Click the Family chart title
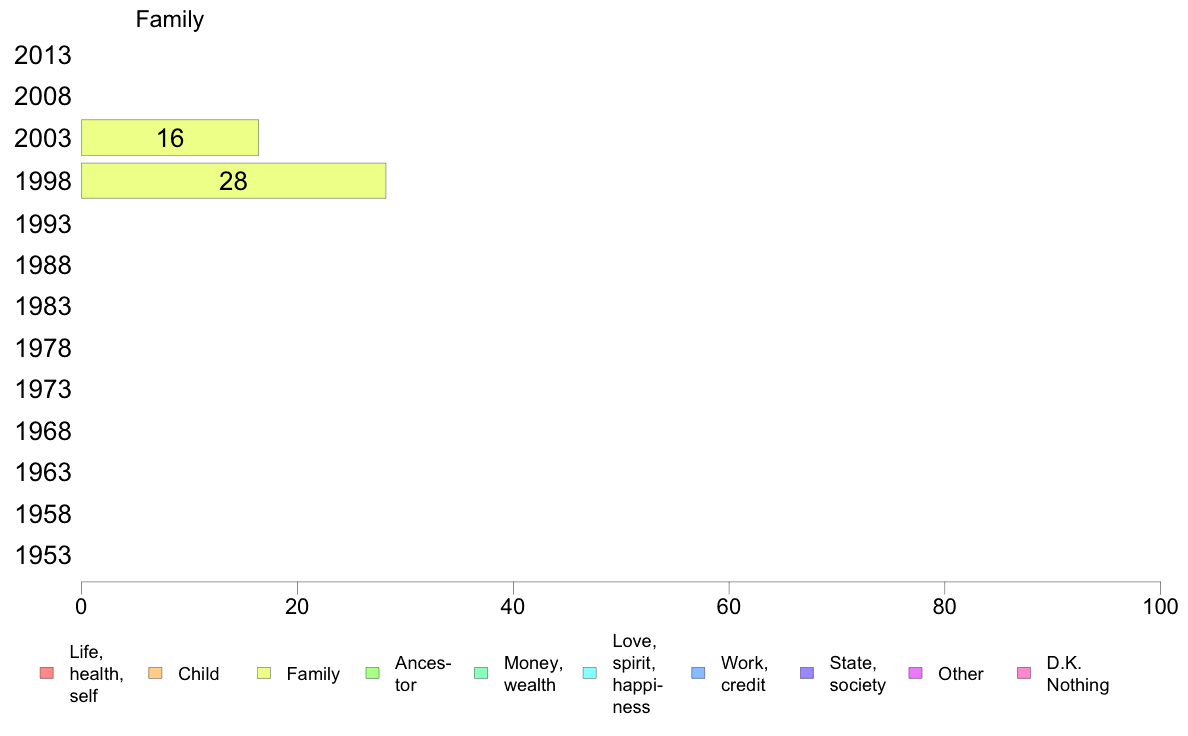 click(170, 19)
